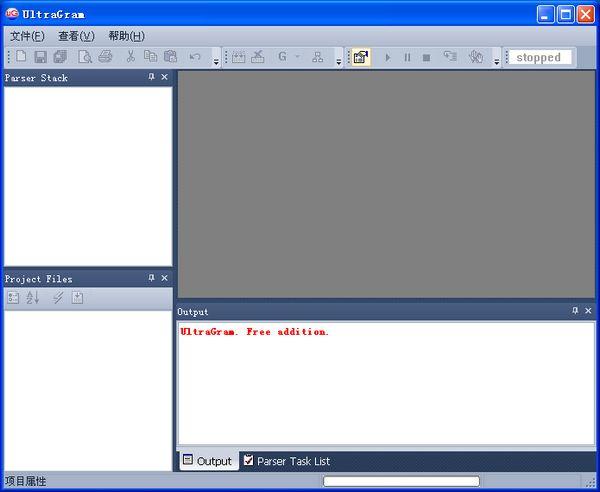The height and width of the screenshot is (492, 600).
Task: Open toolbar options arrow before stopped field
Action: tap(496, 60)
